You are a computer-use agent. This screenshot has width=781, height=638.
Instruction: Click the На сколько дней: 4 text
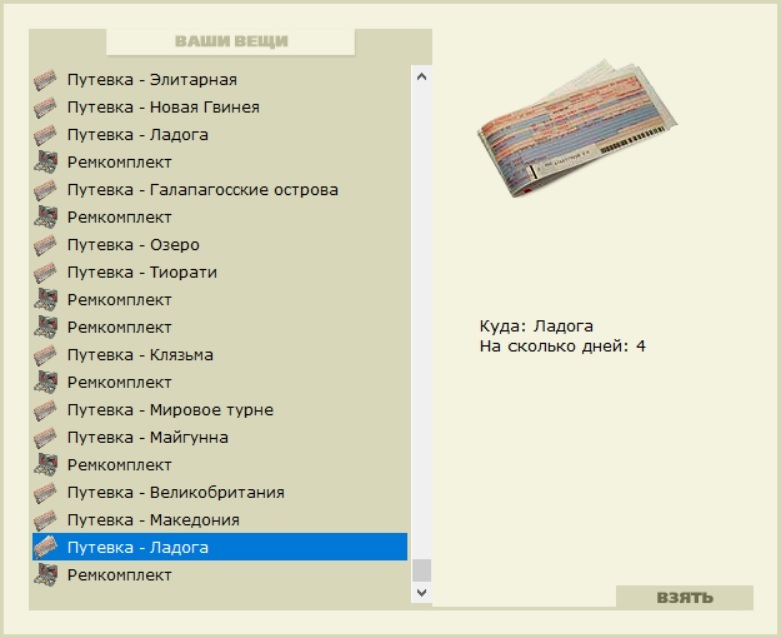coord(562,346)
